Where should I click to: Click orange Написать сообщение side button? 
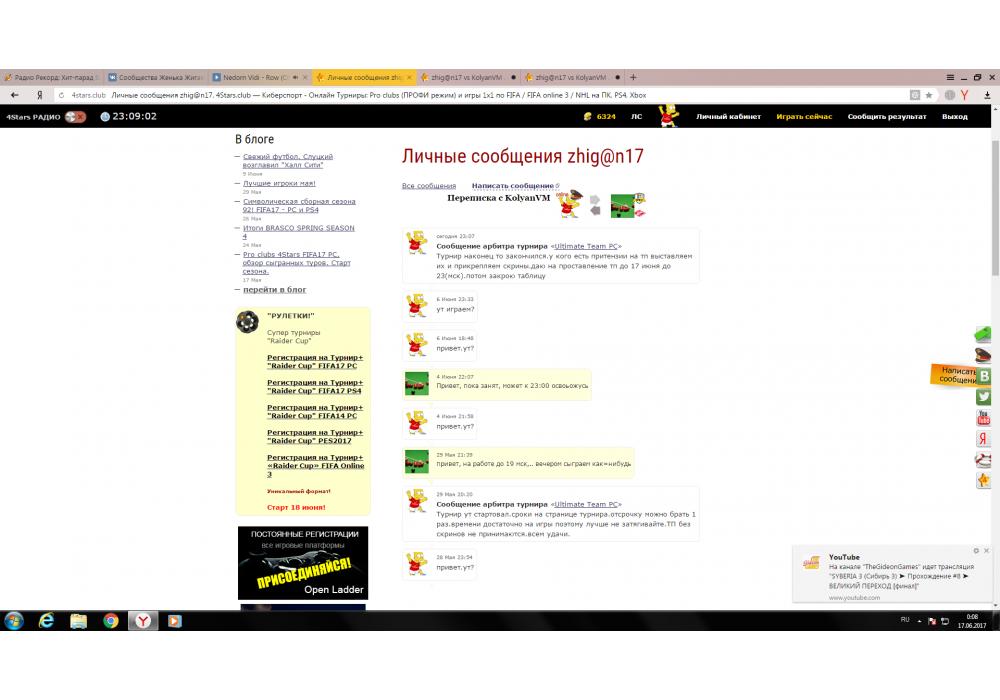click(x=954, y=375)
